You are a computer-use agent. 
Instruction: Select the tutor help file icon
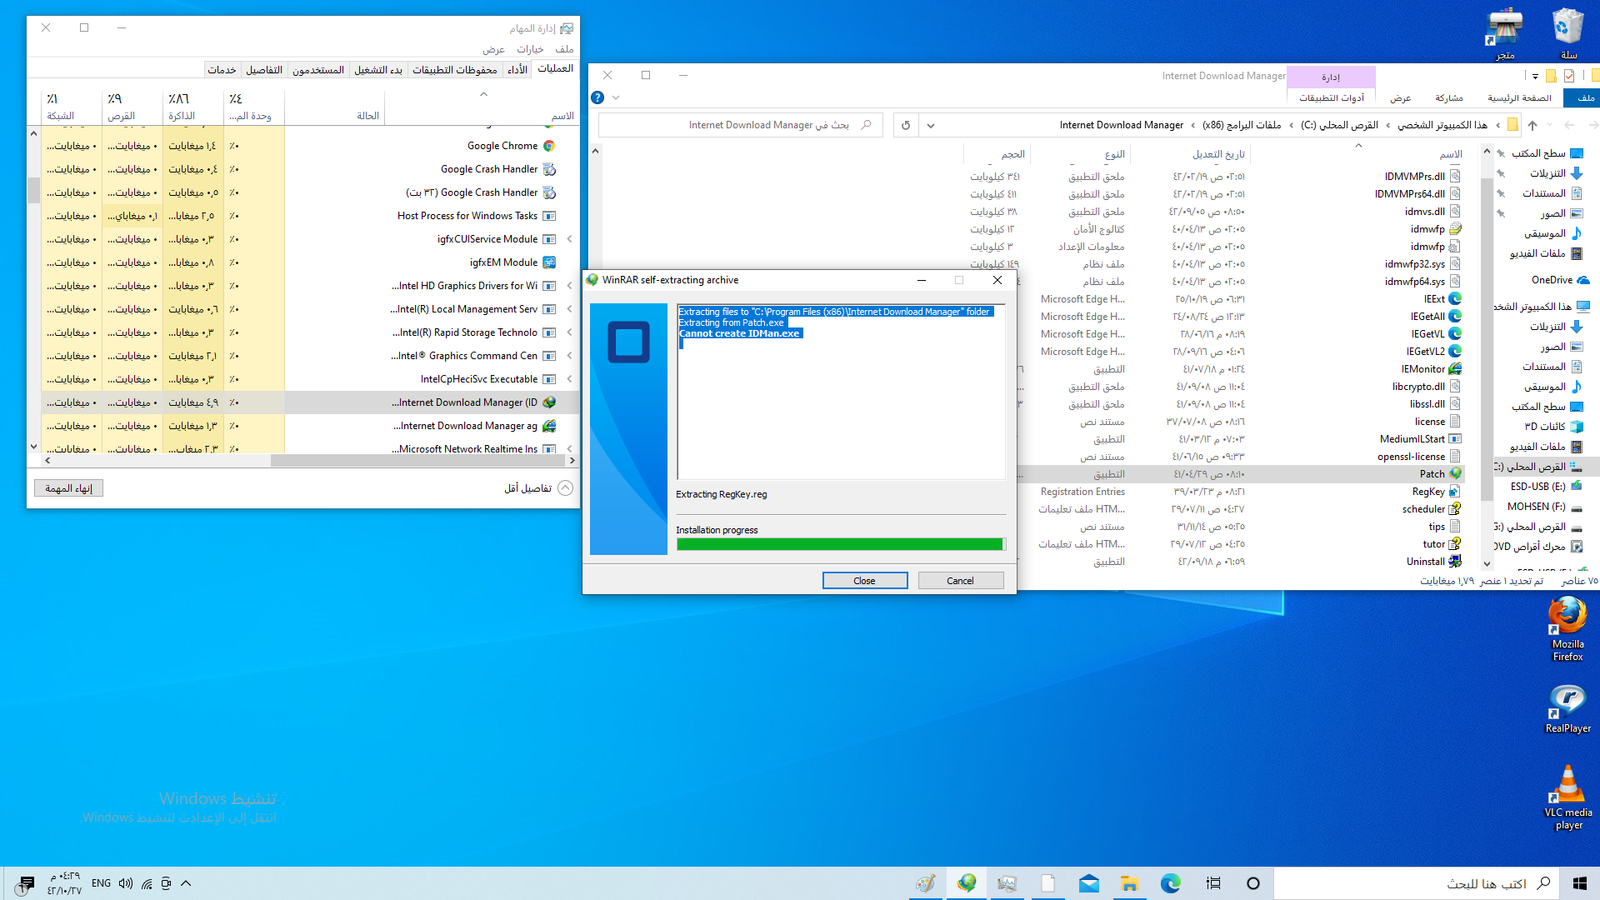pos(1455,544)
